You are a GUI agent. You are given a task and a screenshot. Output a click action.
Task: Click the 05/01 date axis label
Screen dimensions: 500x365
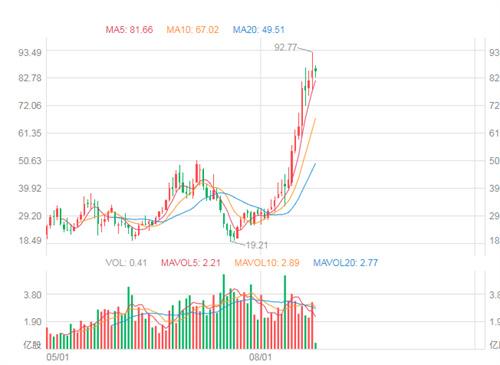point(58,357)
